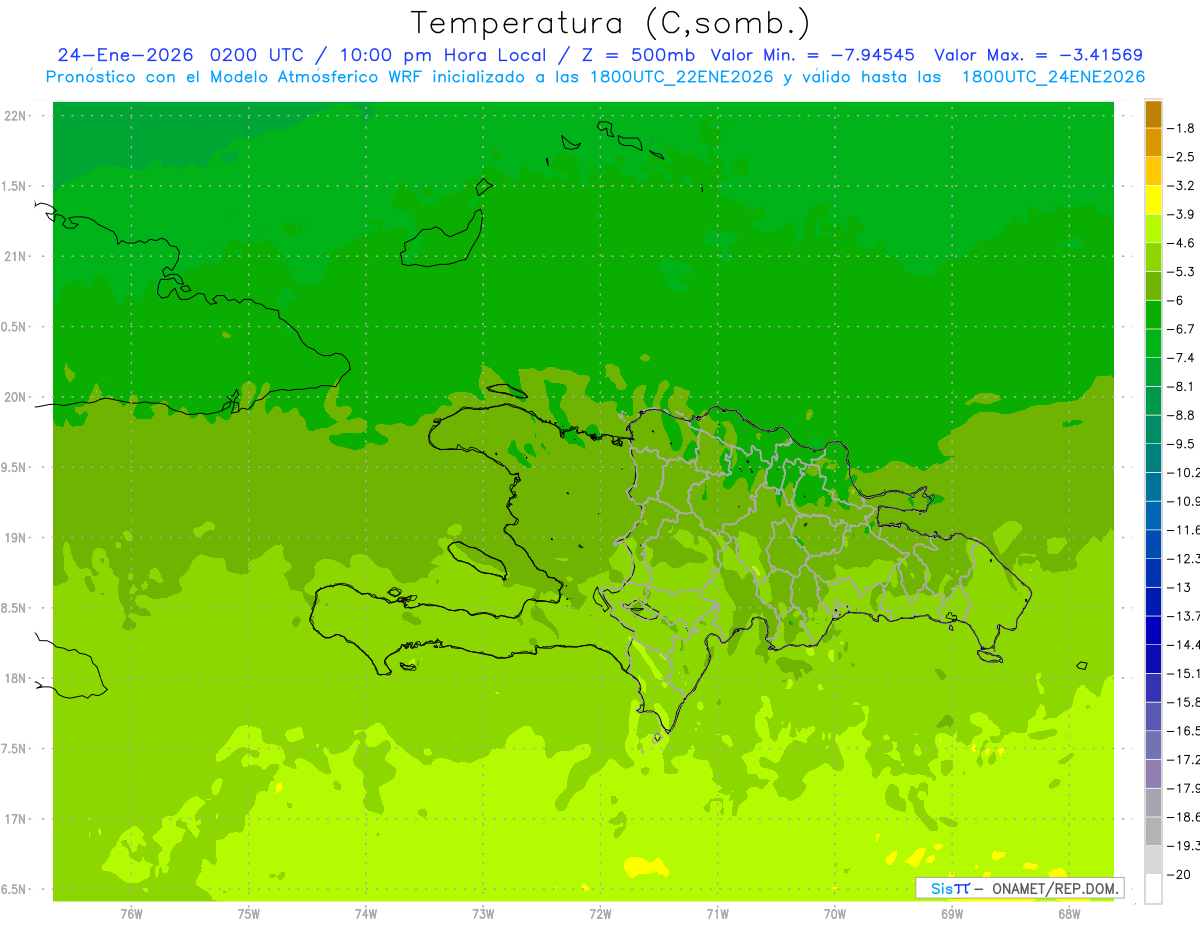Click the "20N" latitude label
Screen dimensions: 1200x927
(16, 397)
